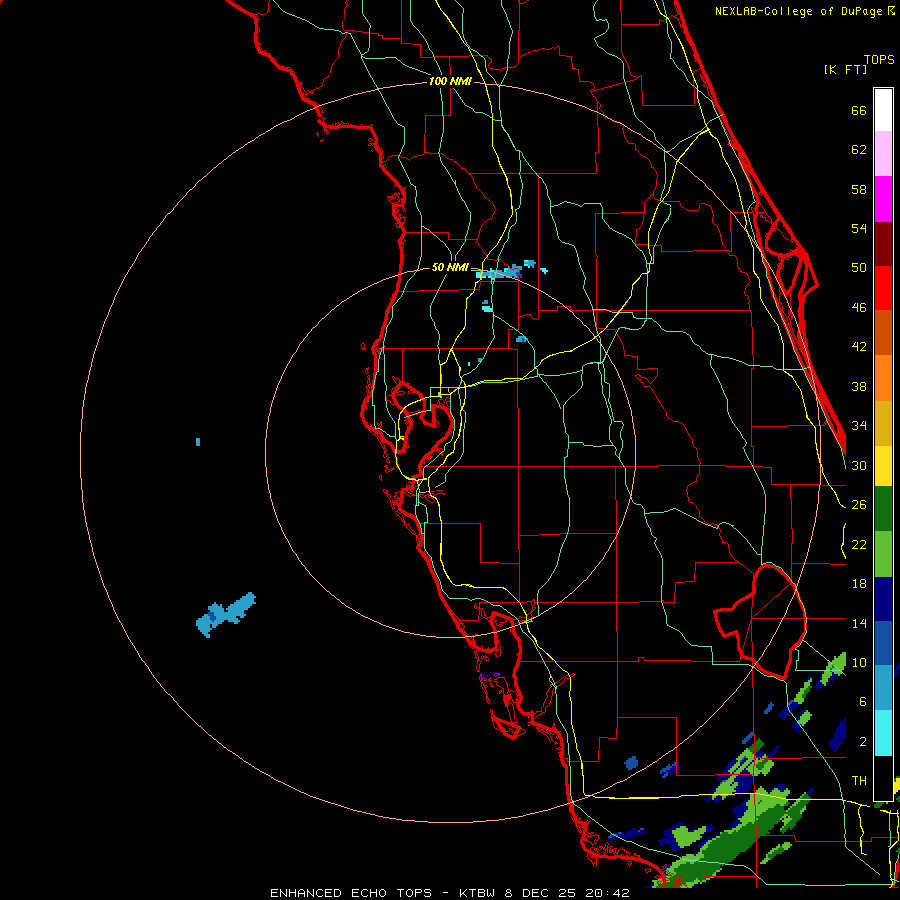The image size is (900, 900).
Task: Click the bright red 50 kft swatch
Action: pos(883,288)
